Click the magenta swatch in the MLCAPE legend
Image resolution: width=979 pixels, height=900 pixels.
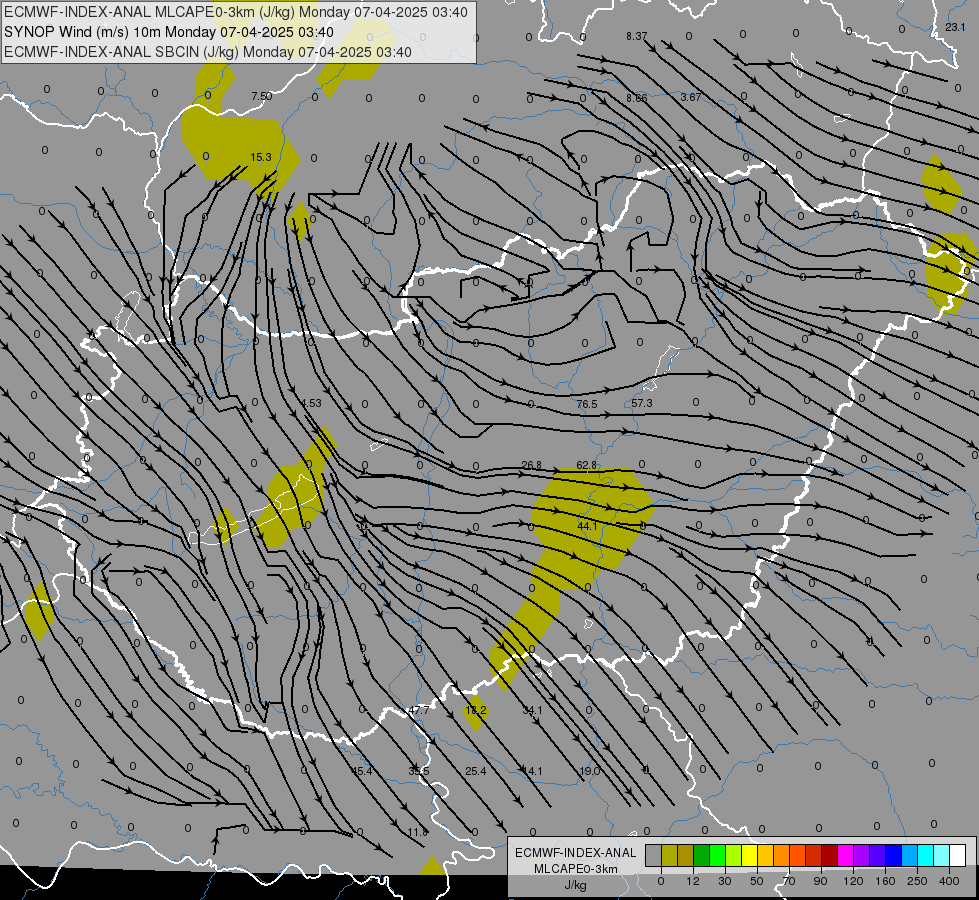click(x=846, y=855)
